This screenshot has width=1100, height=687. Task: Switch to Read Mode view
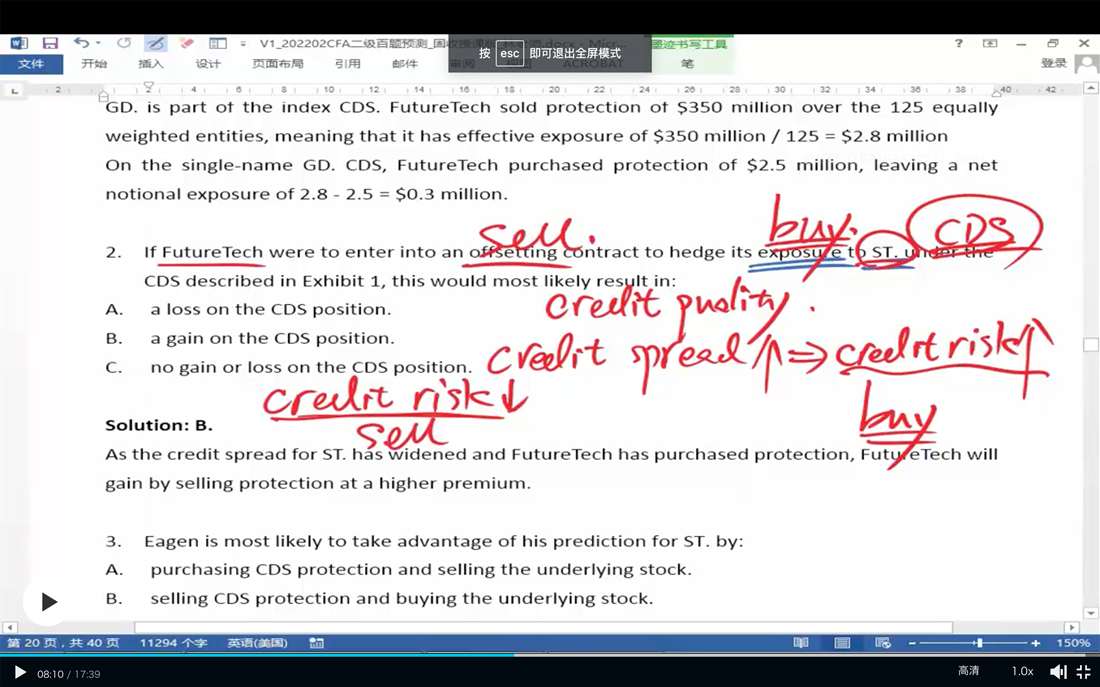tap(800, 643)
